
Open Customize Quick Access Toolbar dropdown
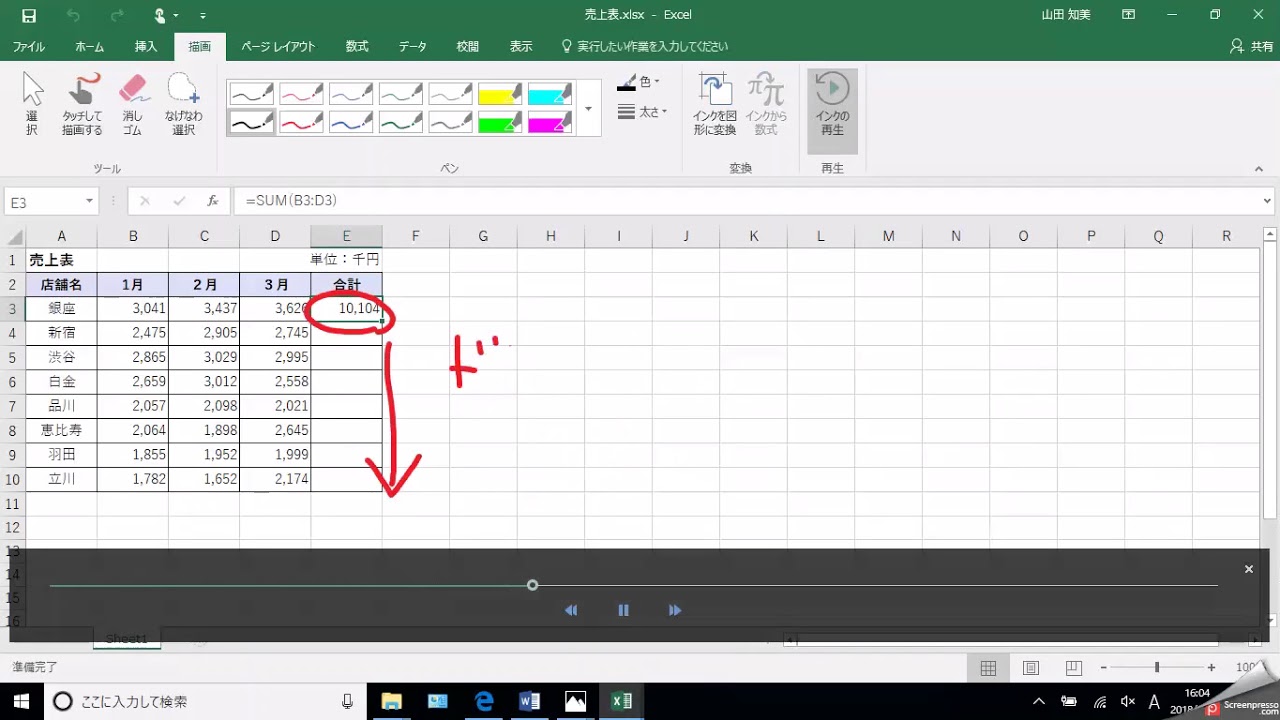point(203,15)
